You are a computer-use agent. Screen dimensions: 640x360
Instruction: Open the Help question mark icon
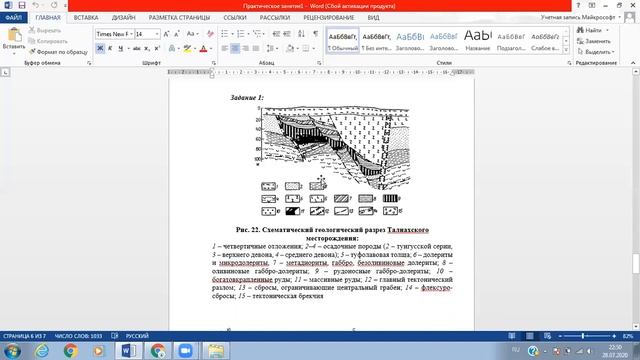578,5
